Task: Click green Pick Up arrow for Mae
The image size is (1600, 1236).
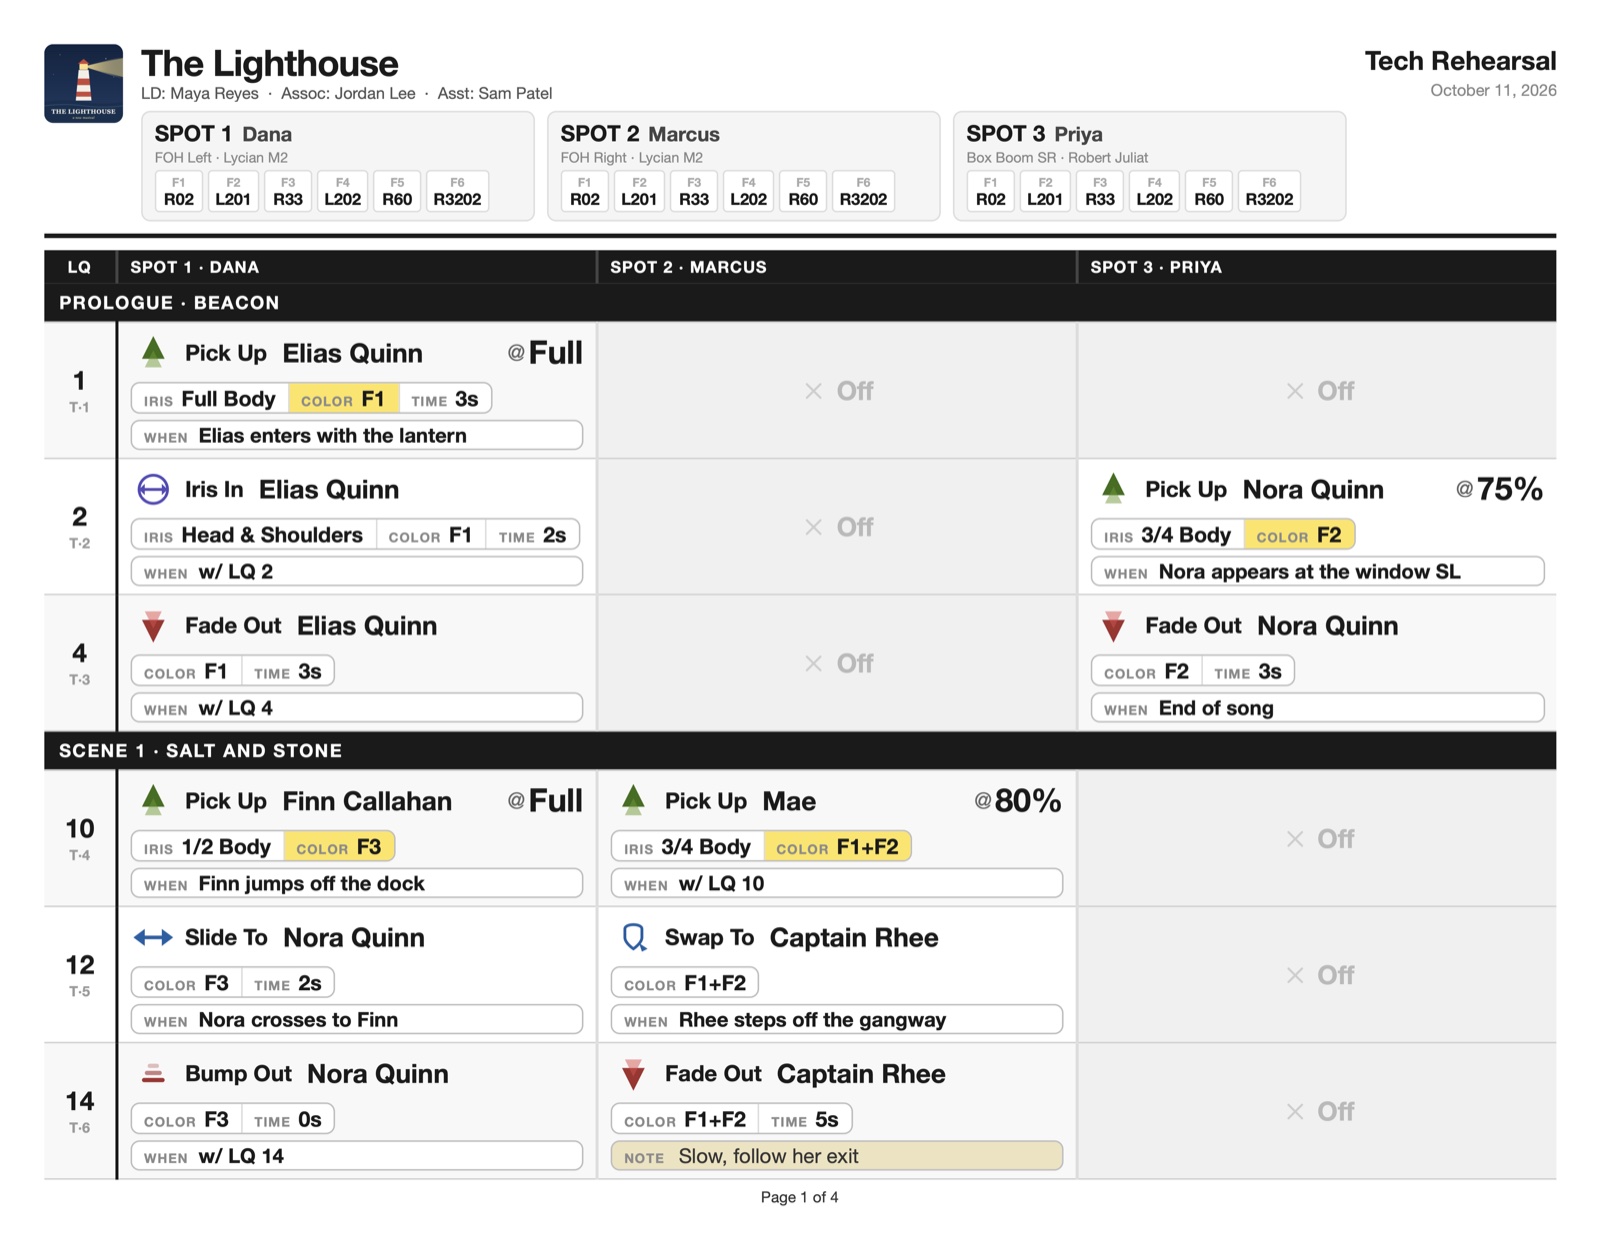Action: click(x=633, y=800)
